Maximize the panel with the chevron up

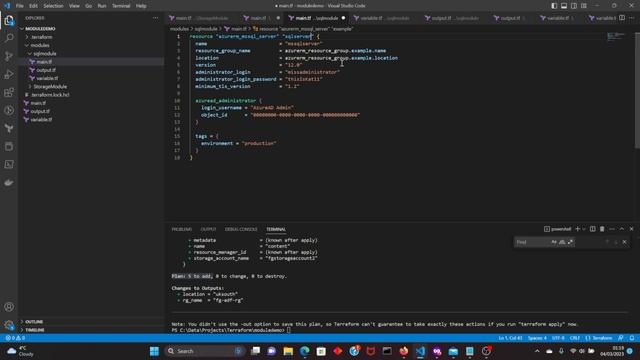click(x=622, y=229)
